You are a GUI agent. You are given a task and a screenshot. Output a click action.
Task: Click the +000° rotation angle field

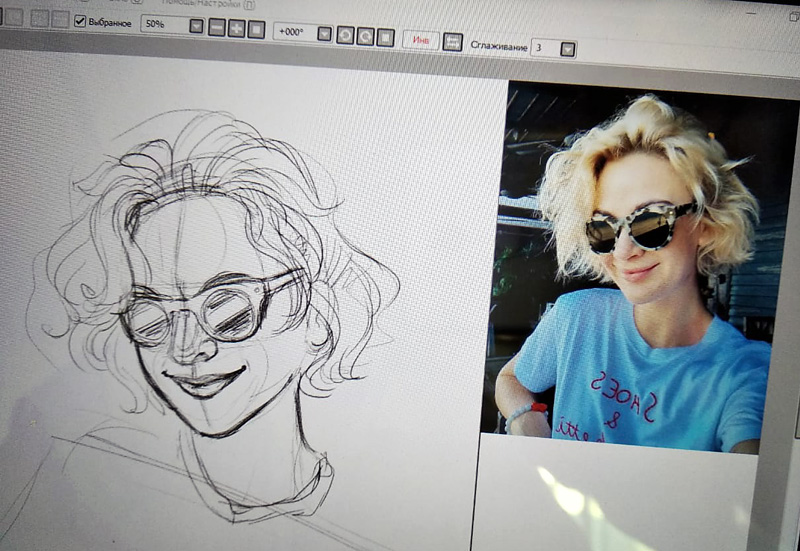pos(294,32)
